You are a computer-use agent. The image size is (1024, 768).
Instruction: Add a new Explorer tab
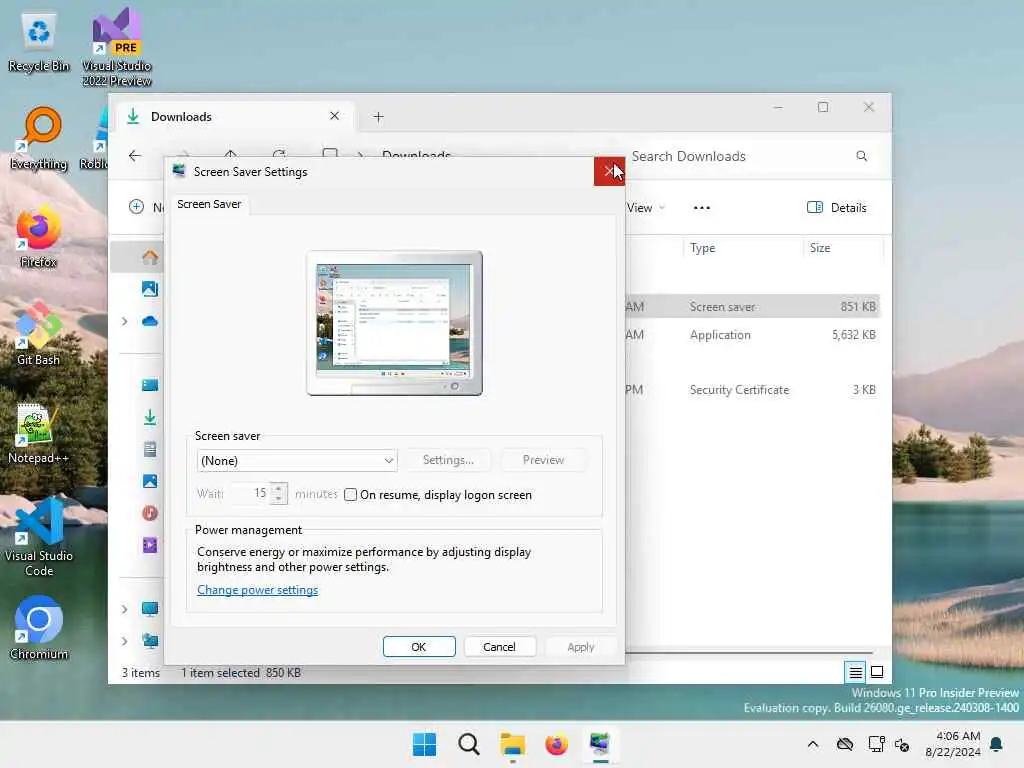point(378,117)
